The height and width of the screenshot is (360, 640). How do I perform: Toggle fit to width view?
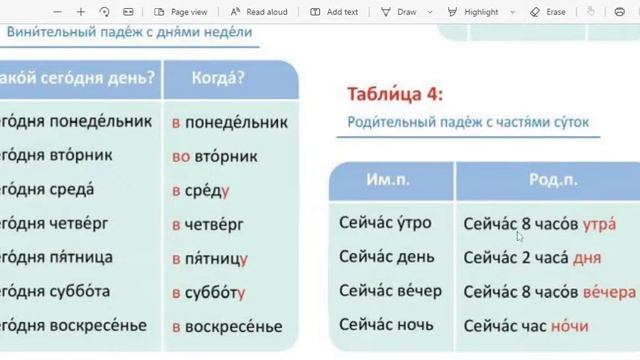pos(128,12)
